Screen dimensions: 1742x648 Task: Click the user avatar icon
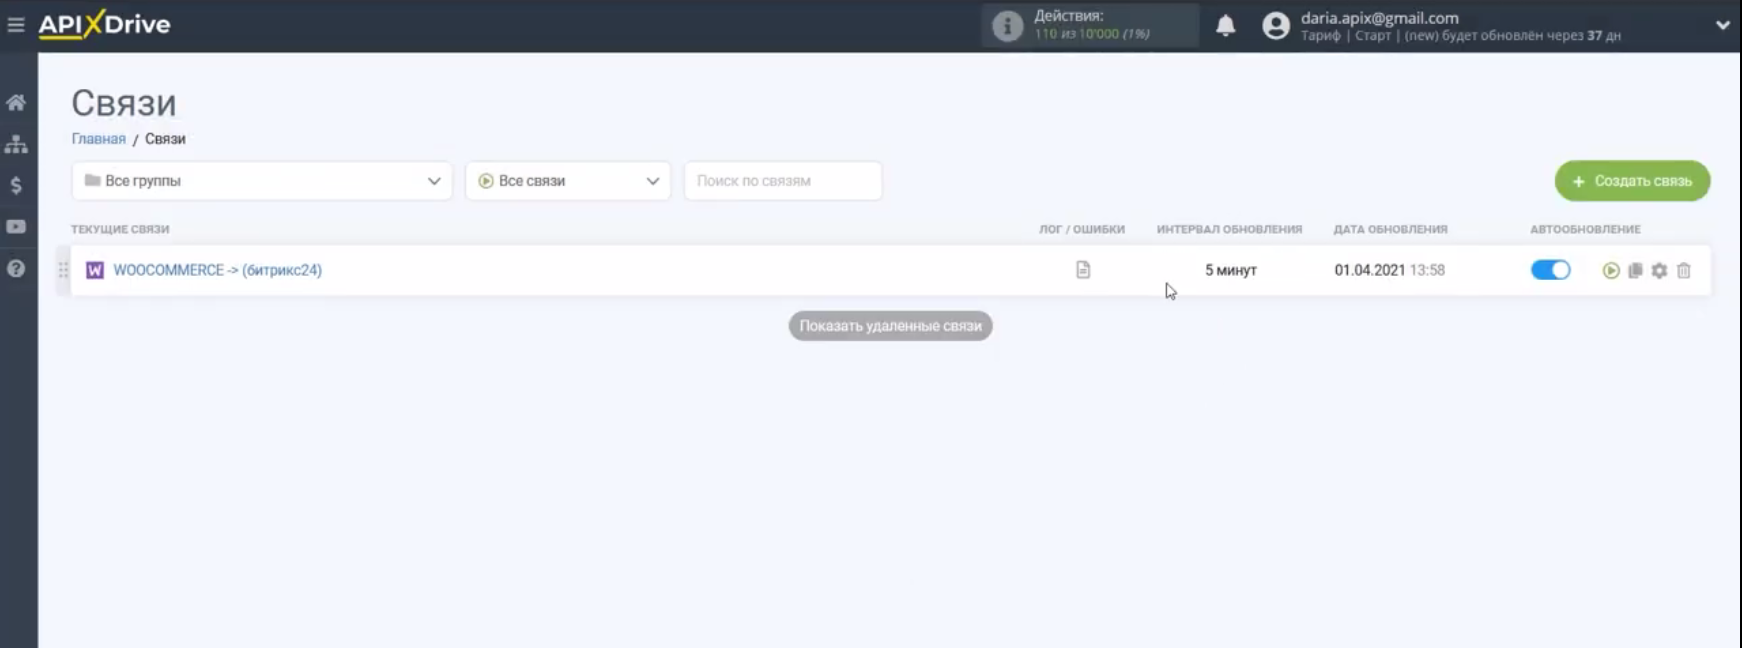point(1275,25)
